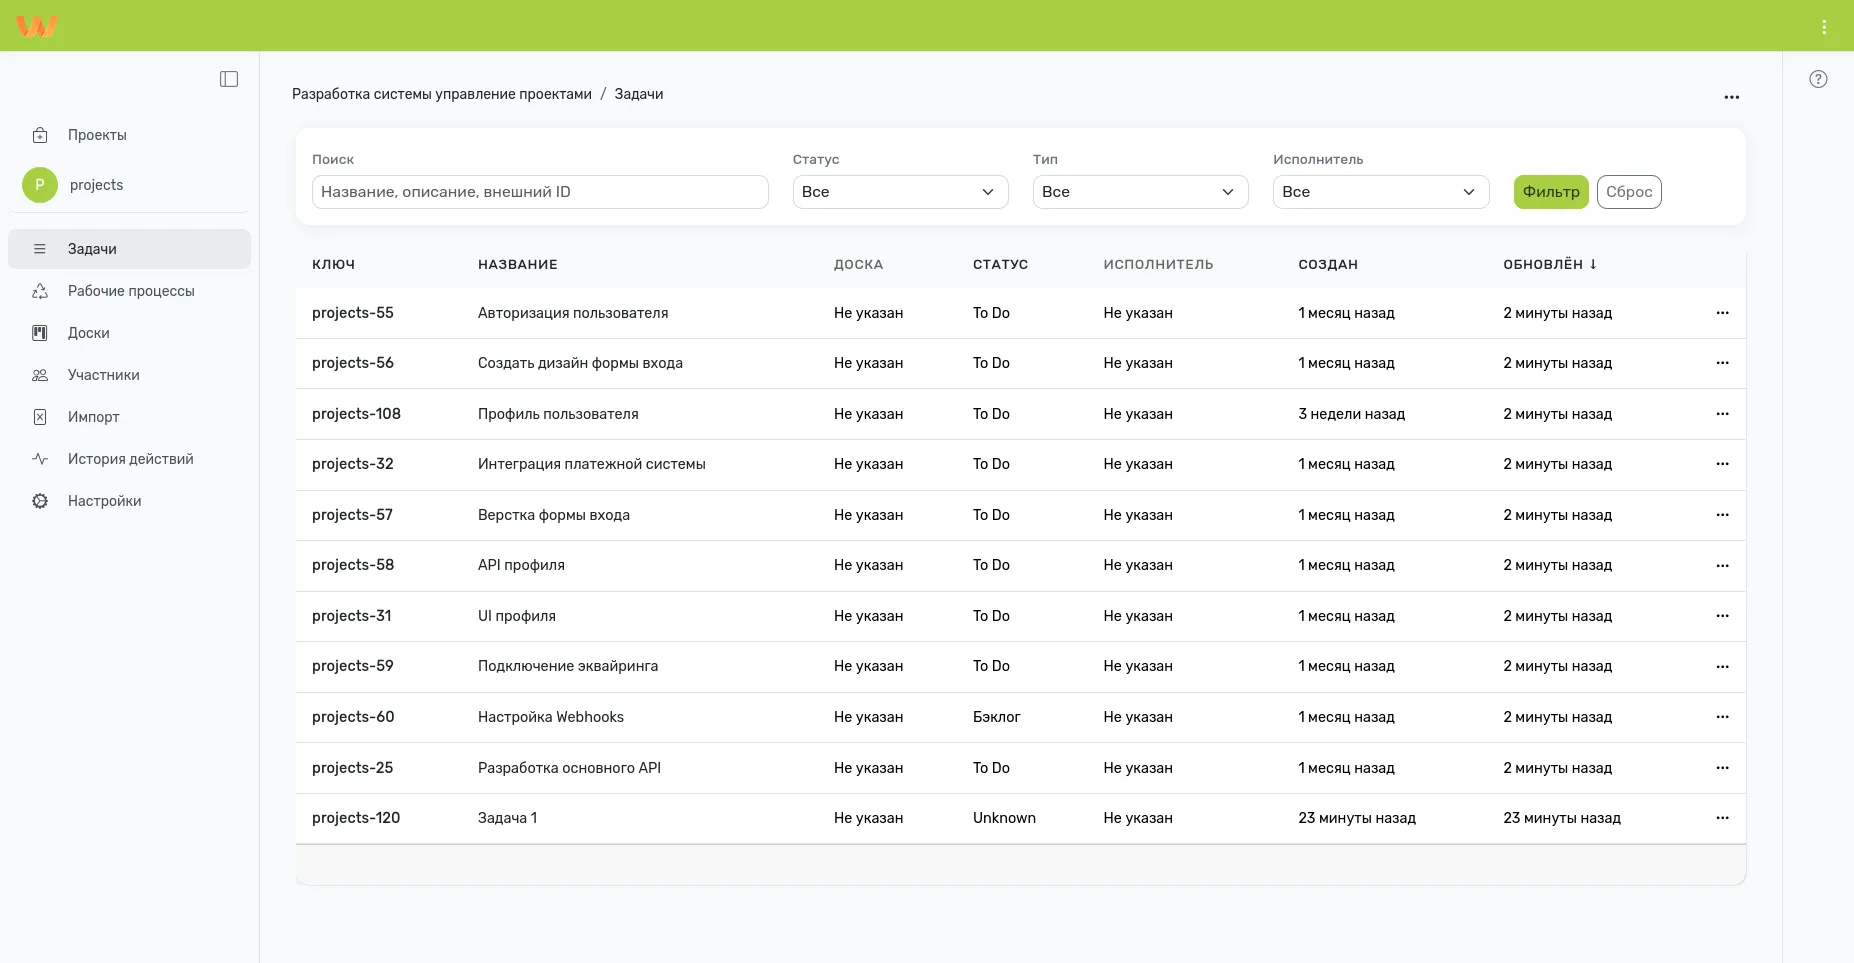This screenshot has height=963, width=1854.
Task: Click task name Интеграция платежной системы
Action: pyautogui.click(x=592, y=464)
